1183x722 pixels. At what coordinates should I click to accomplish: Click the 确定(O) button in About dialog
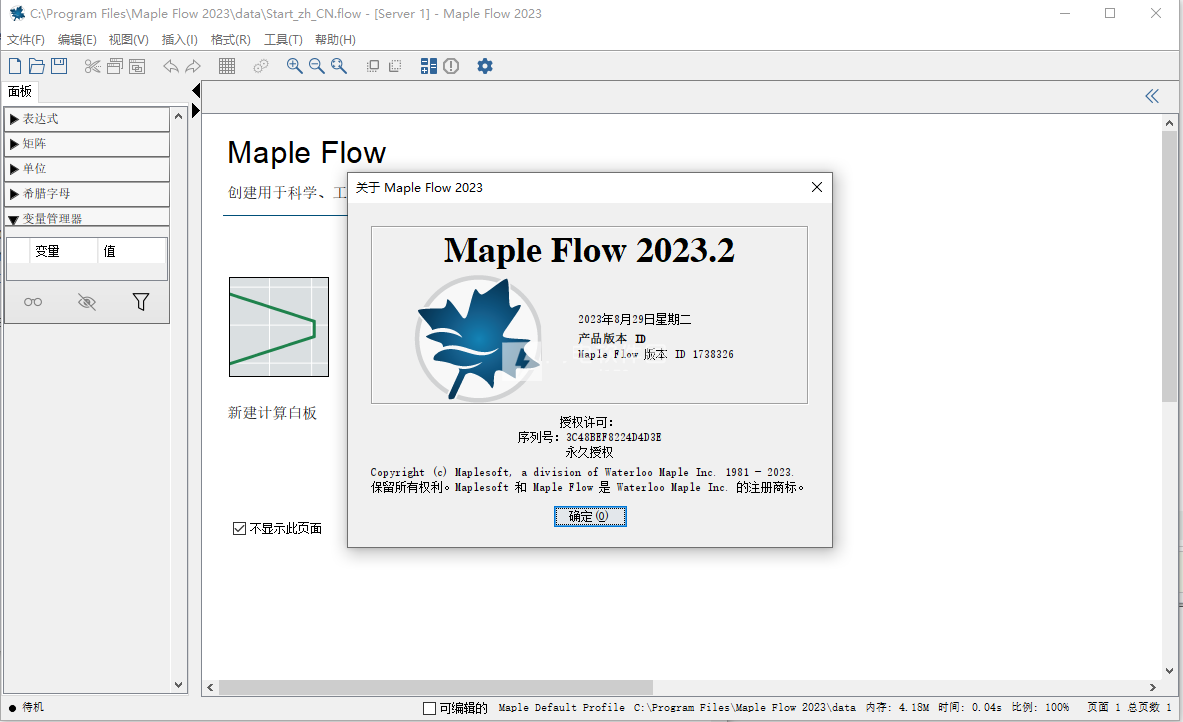click(590, 516)
